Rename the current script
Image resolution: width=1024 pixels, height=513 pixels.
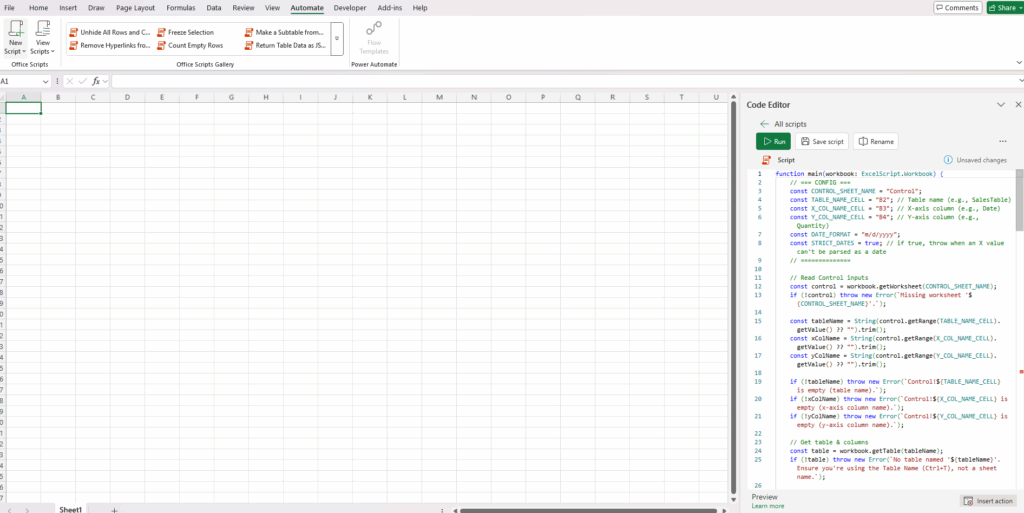(875, 142)
